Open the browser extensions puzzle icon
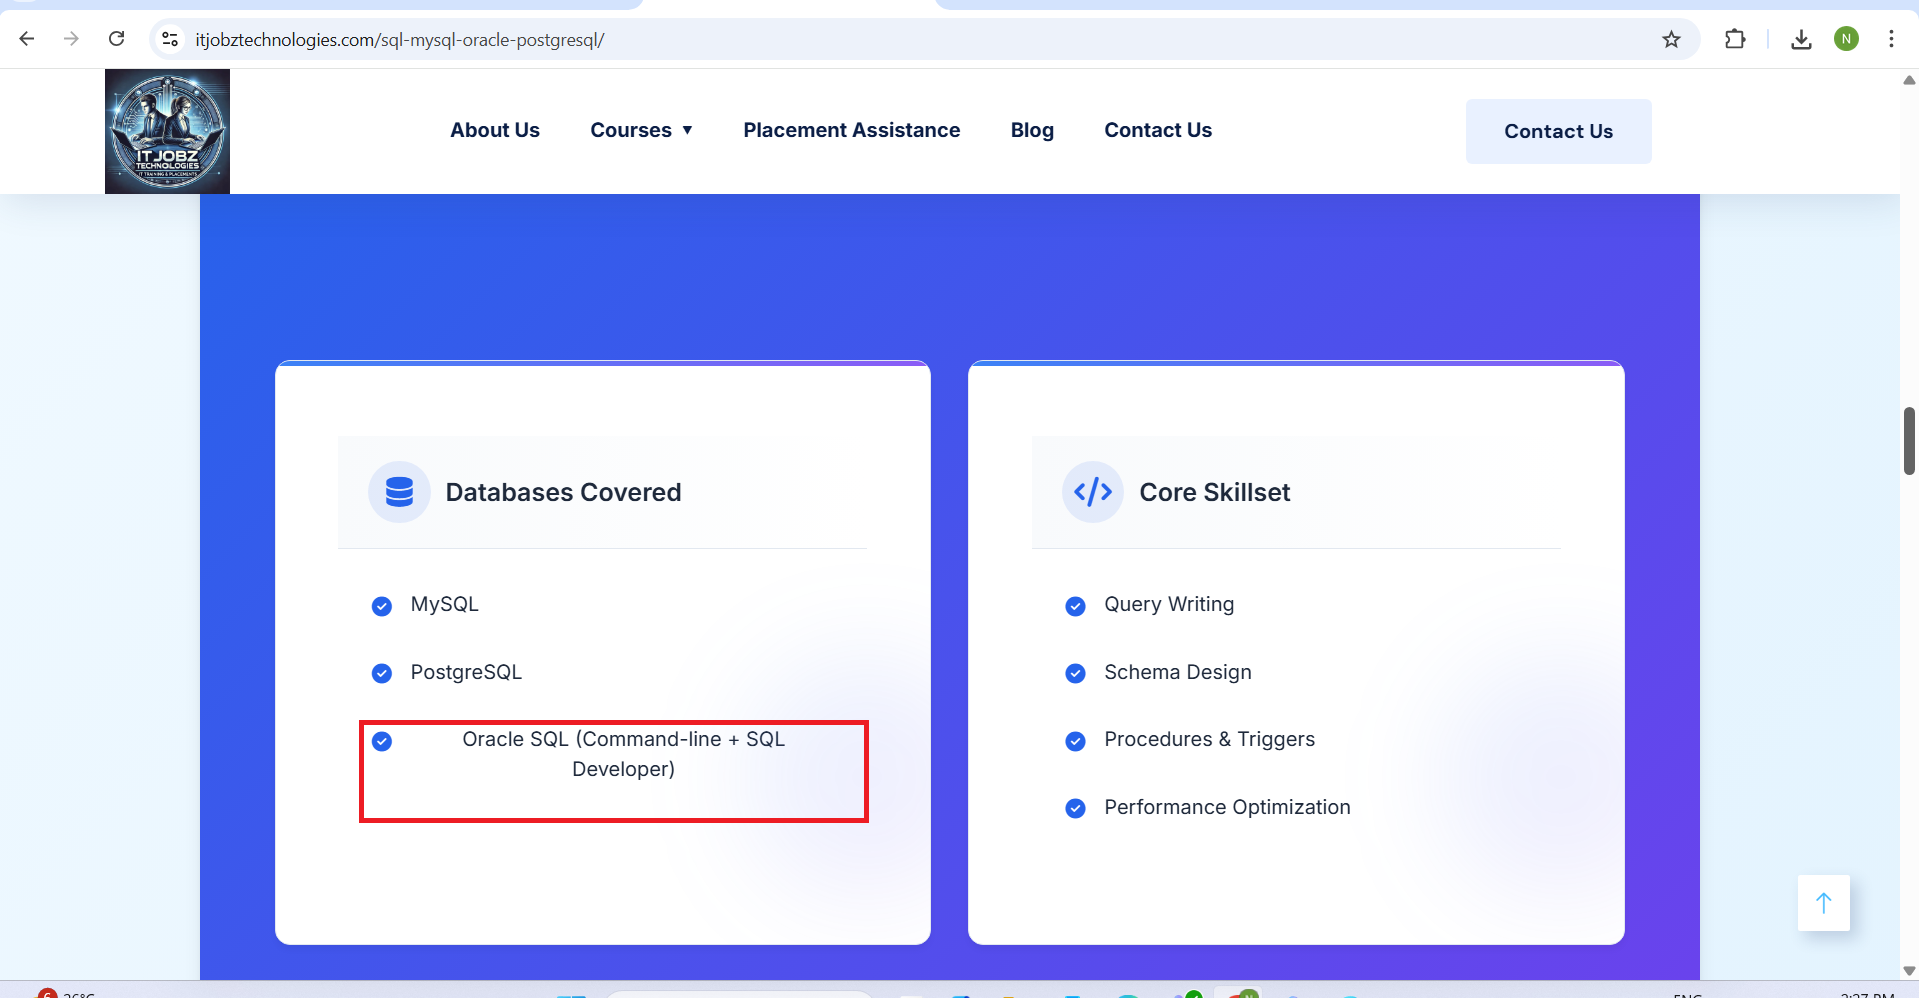 click(1735, 39)
